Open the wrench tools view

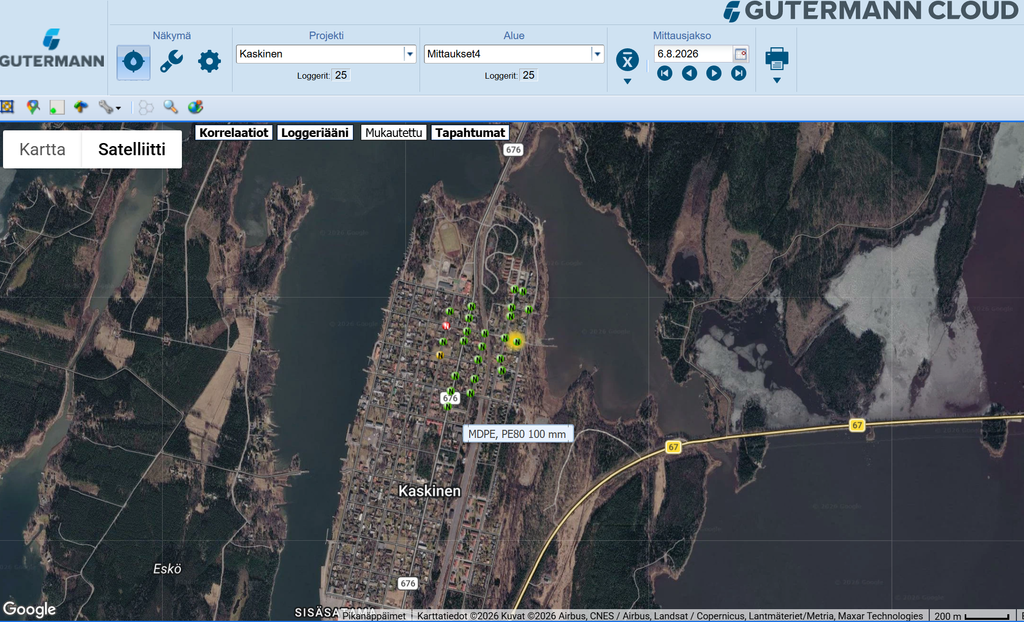point(171,61)
